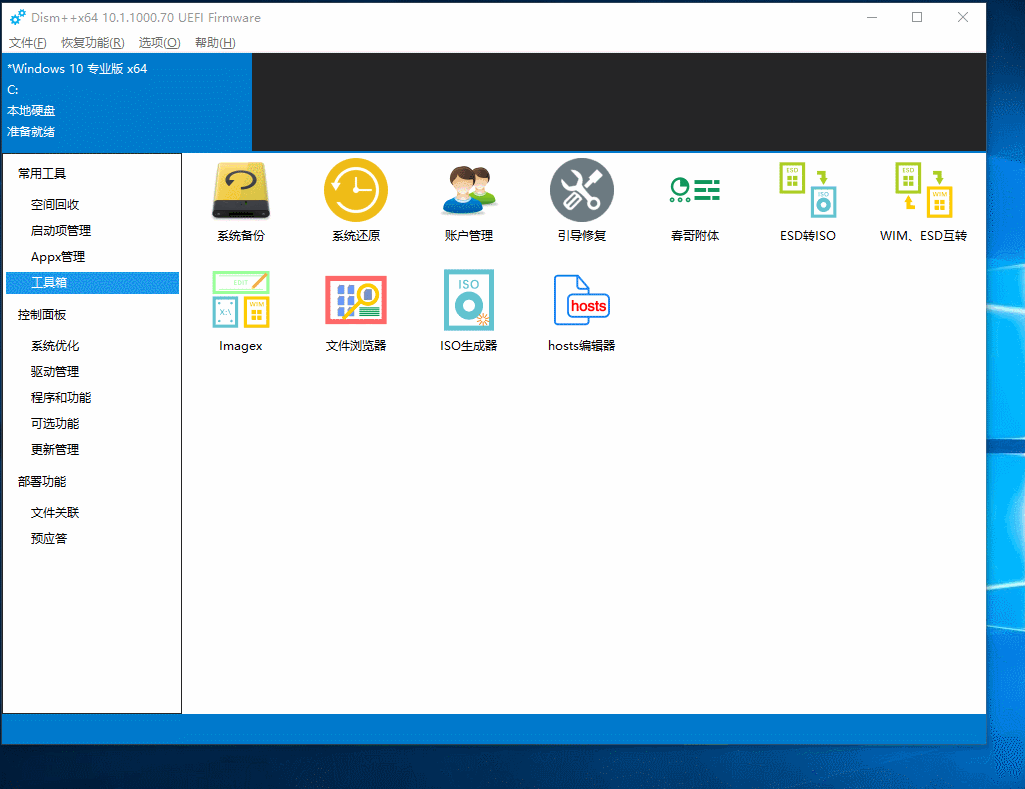1025x789 pixels.
Task: Select 更新管理 in the sidebar
Action: 55,450
